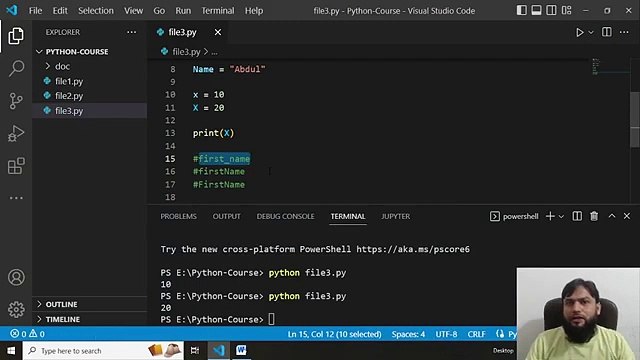Switch to the DEBUG CONSOLE tab
This screenshot has width=640, height=360.
pyautogui.click(x=285, y=216)
